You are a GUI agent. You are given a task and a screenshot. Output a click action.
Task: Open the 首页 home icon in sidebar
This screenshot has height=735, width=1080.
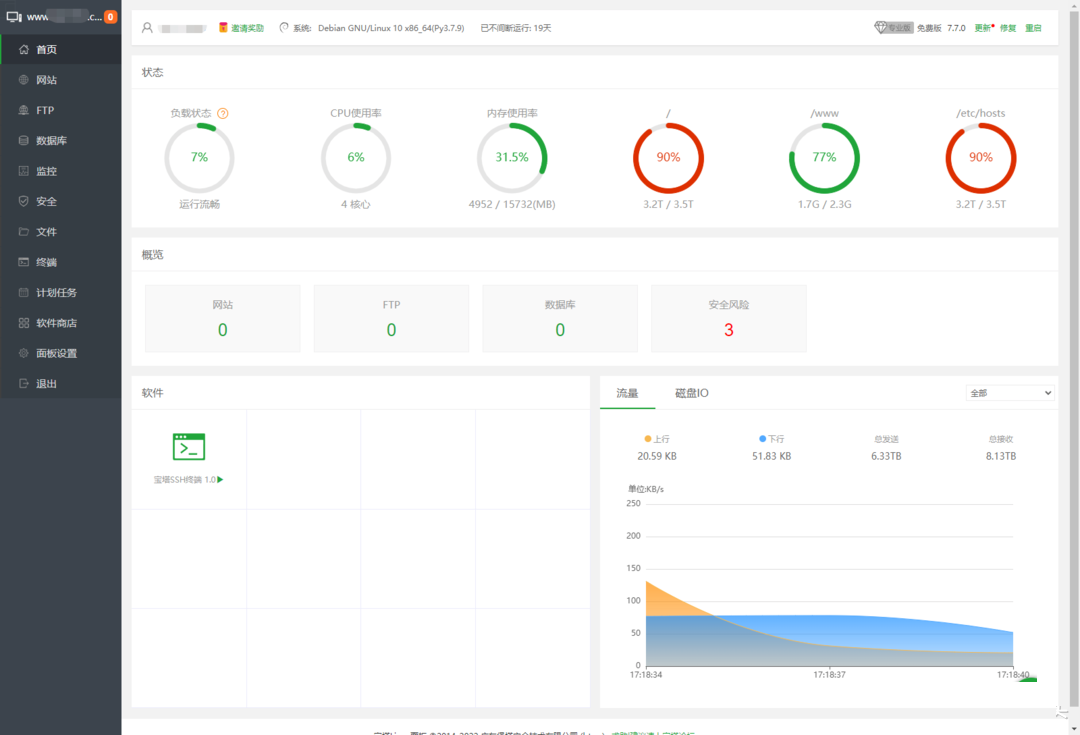(x=23, y=50)
